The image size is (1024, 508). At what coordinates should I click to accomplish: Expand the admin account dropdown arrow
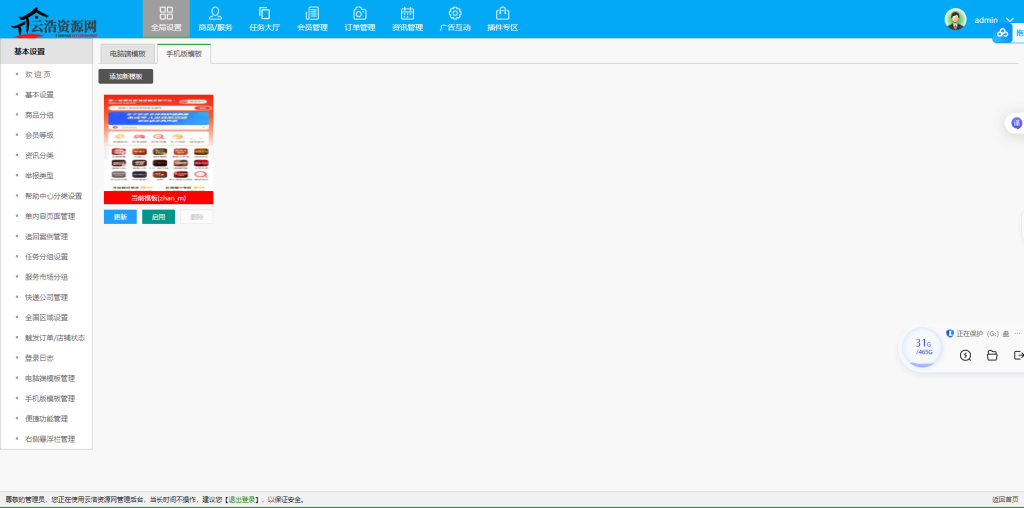click(1009, 20)
